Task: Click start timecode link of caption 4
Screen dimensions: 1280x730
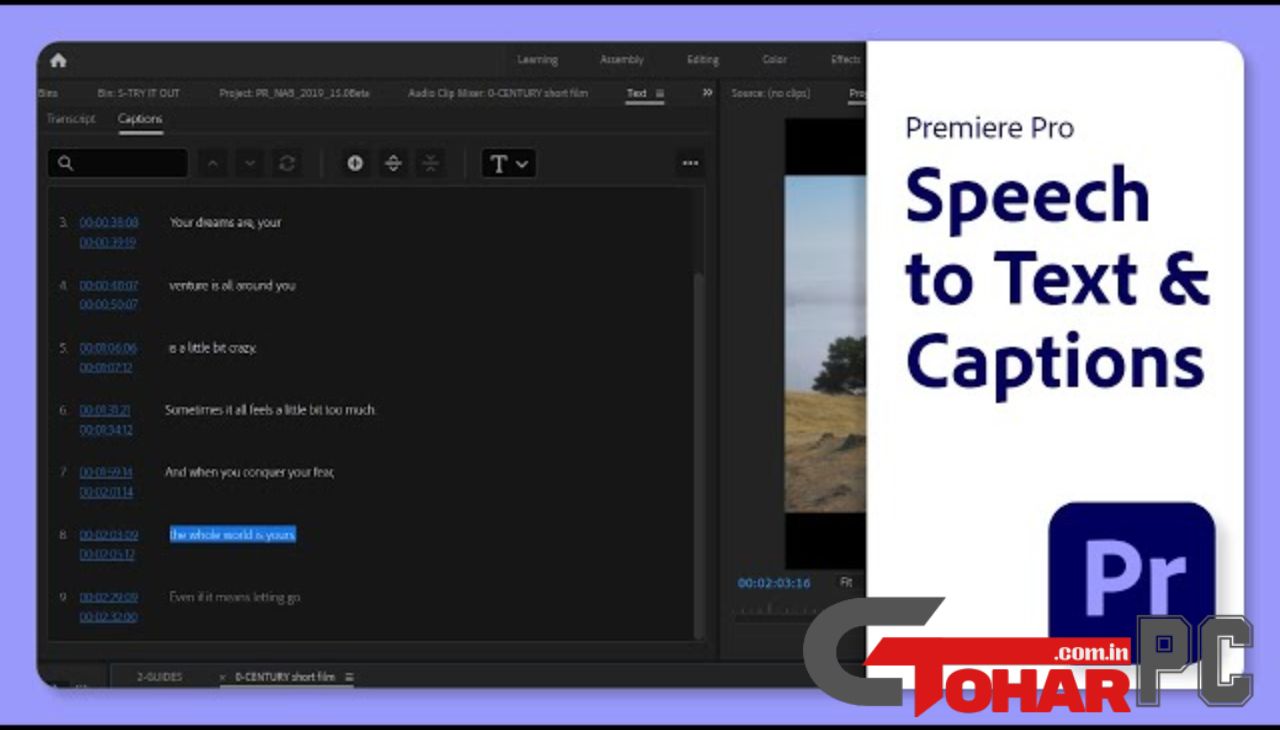Action: click(109, 286)
